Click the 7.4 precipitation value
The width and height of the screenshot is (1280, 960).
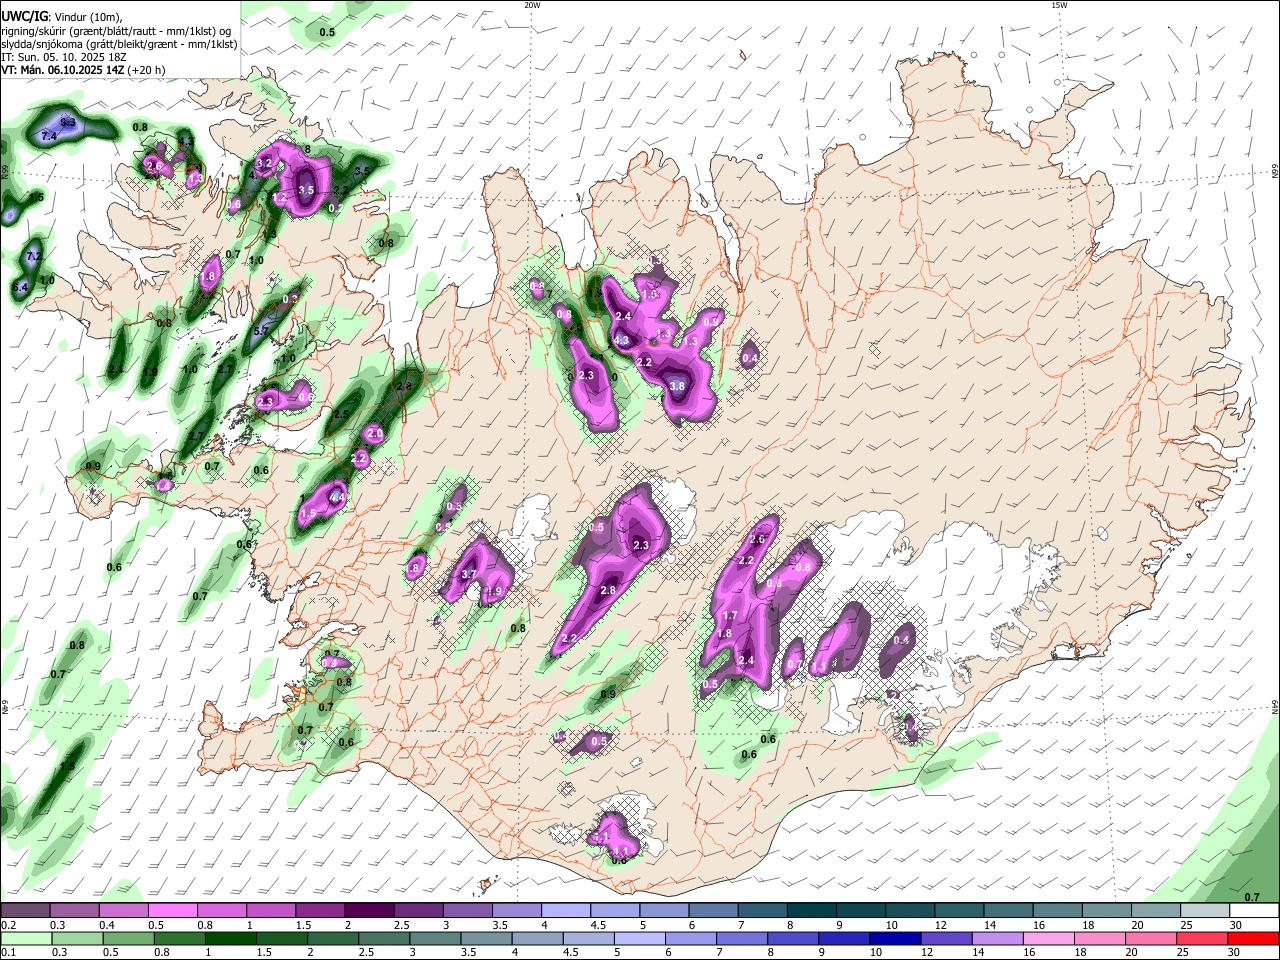[x=48, y=136]
